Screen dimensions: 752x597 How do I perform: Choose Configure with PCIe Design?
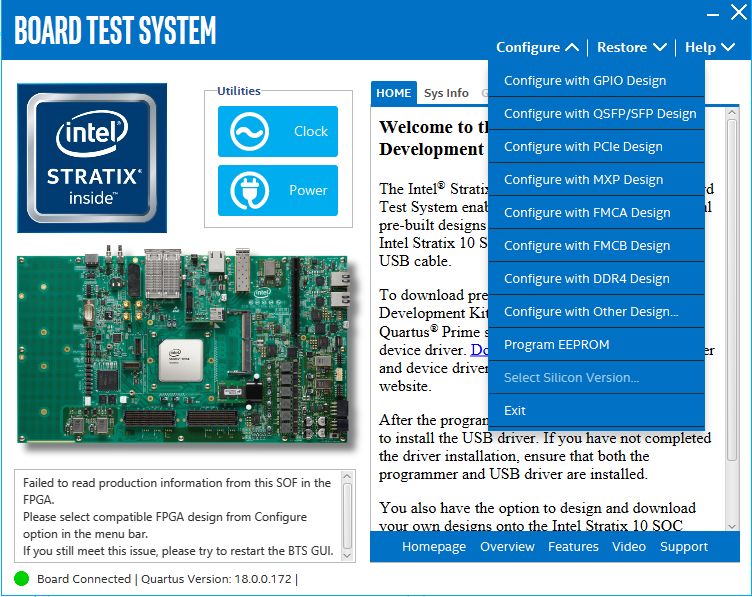point(596,147)
